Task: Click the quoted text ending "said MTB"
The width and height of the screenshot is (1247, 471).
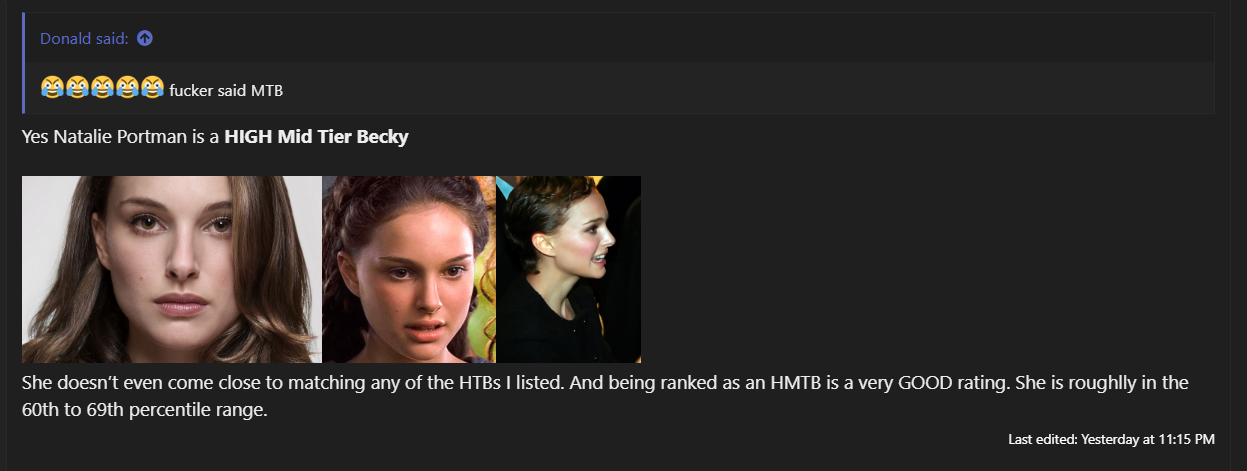Action: (x=226, y=90)
